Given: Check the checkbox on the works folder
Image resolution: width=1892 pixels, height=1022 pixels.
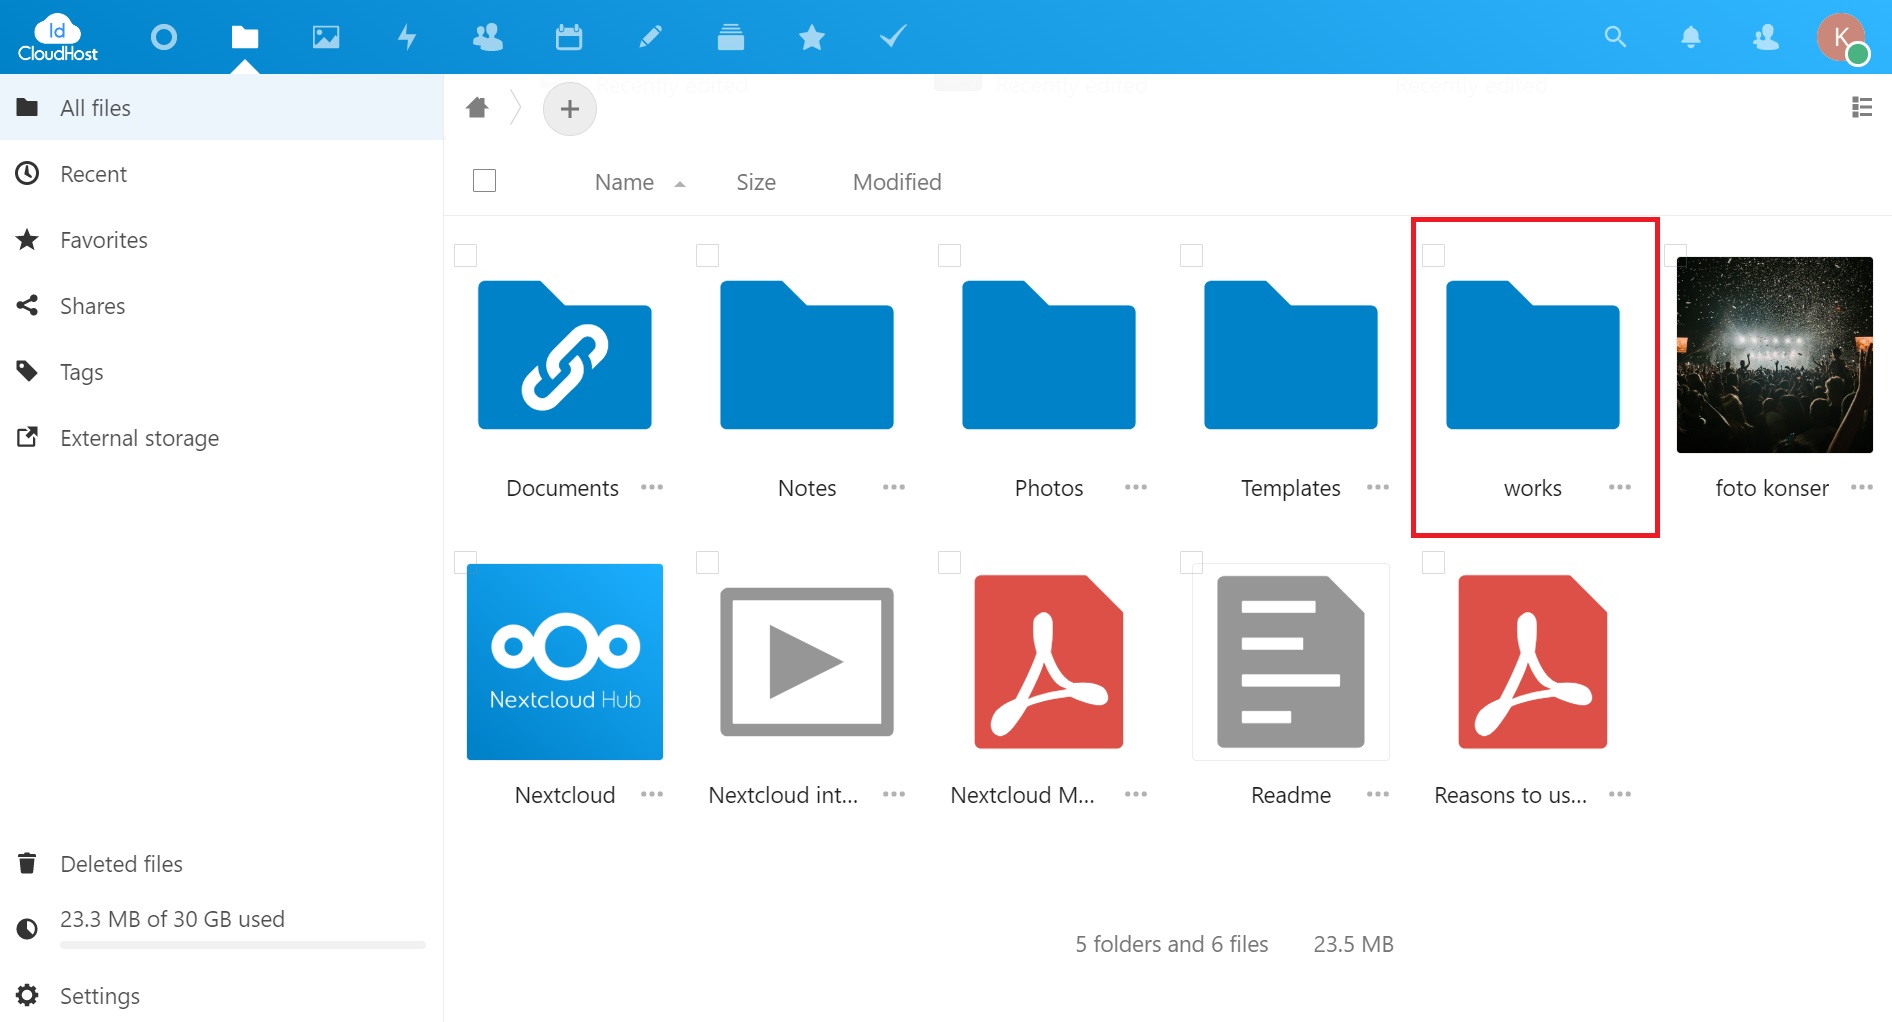Looking at the screenshot, I should [x=1433, y=255].
